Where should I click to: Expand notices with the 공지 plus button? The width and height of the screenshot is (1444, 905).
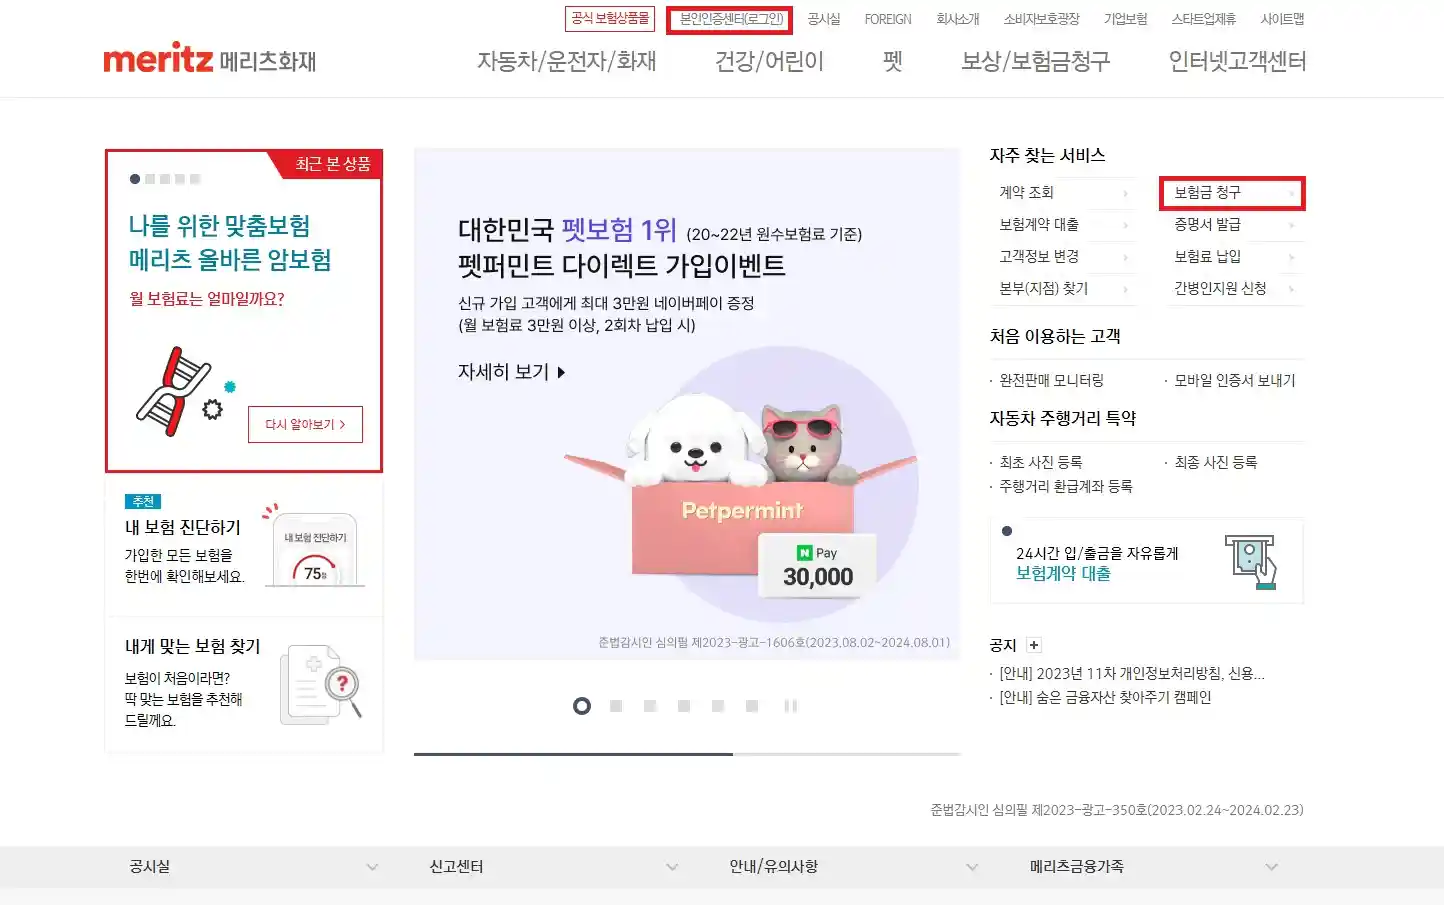pyautogui.click(x=1033, y=644)
